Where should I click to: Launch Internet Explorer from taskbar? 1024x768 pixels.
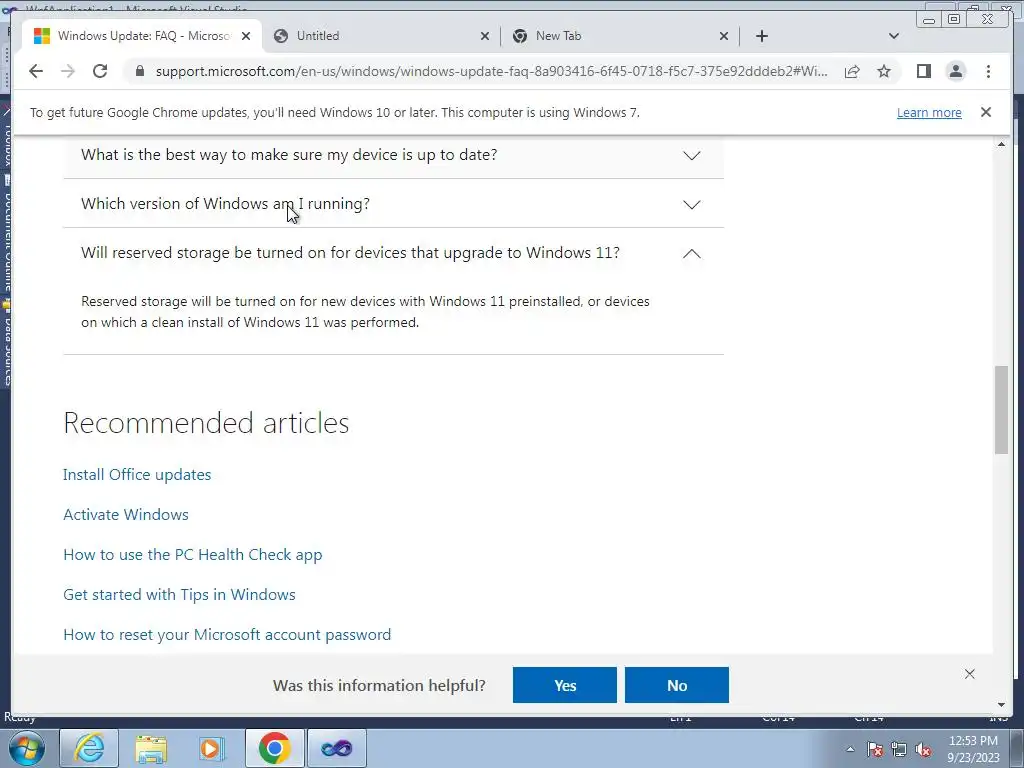pyautogui.click(x=89, y=748)
